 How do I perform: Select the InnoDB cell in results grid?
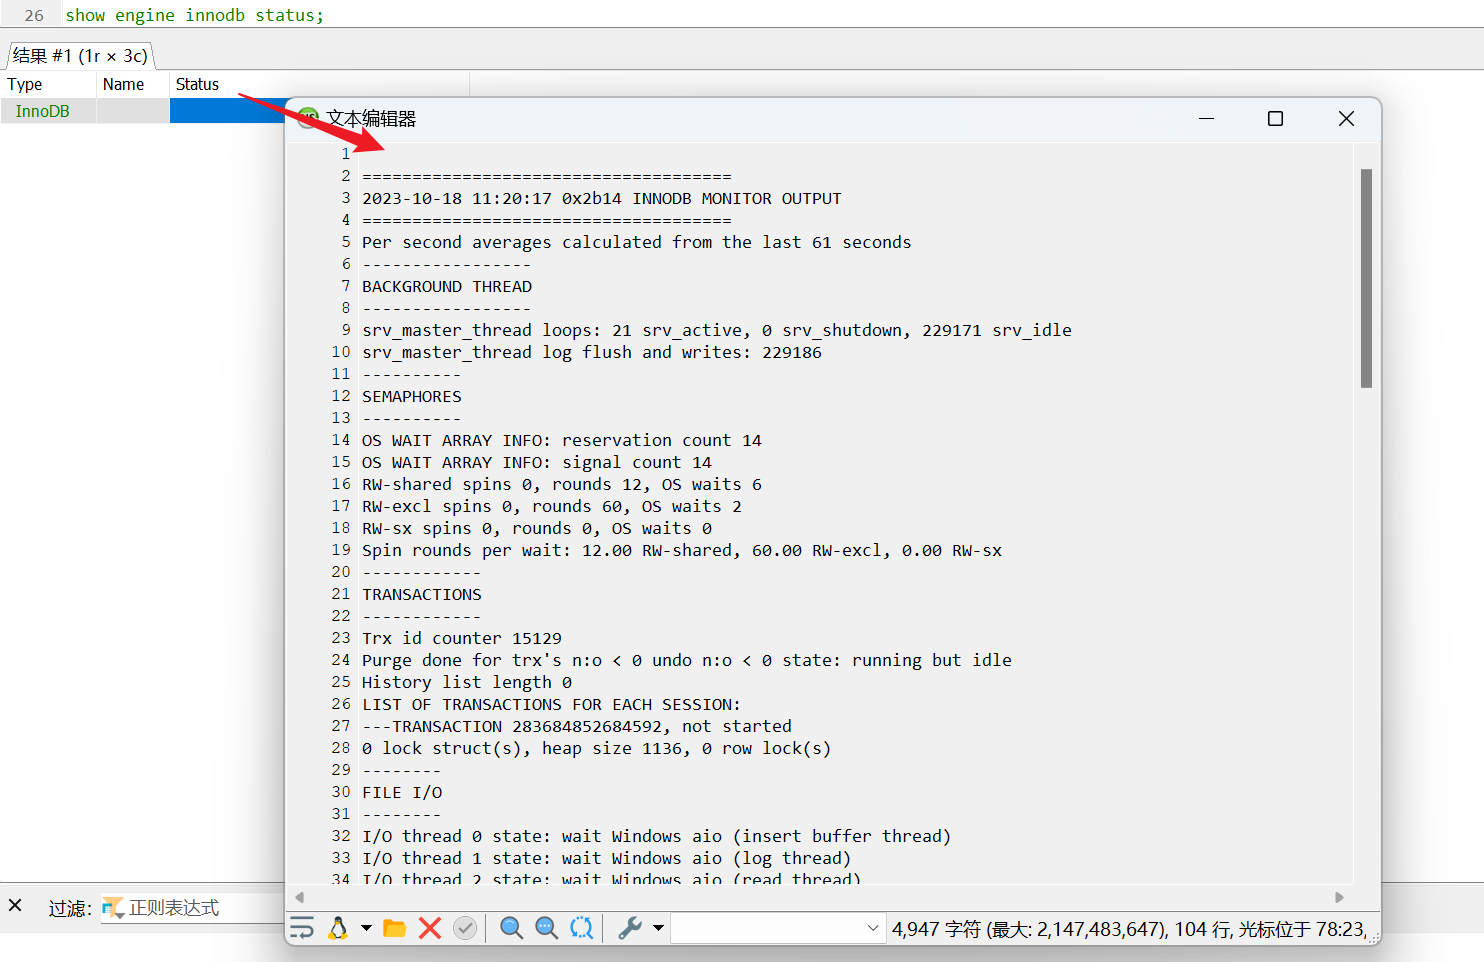[x=48, y=111]
